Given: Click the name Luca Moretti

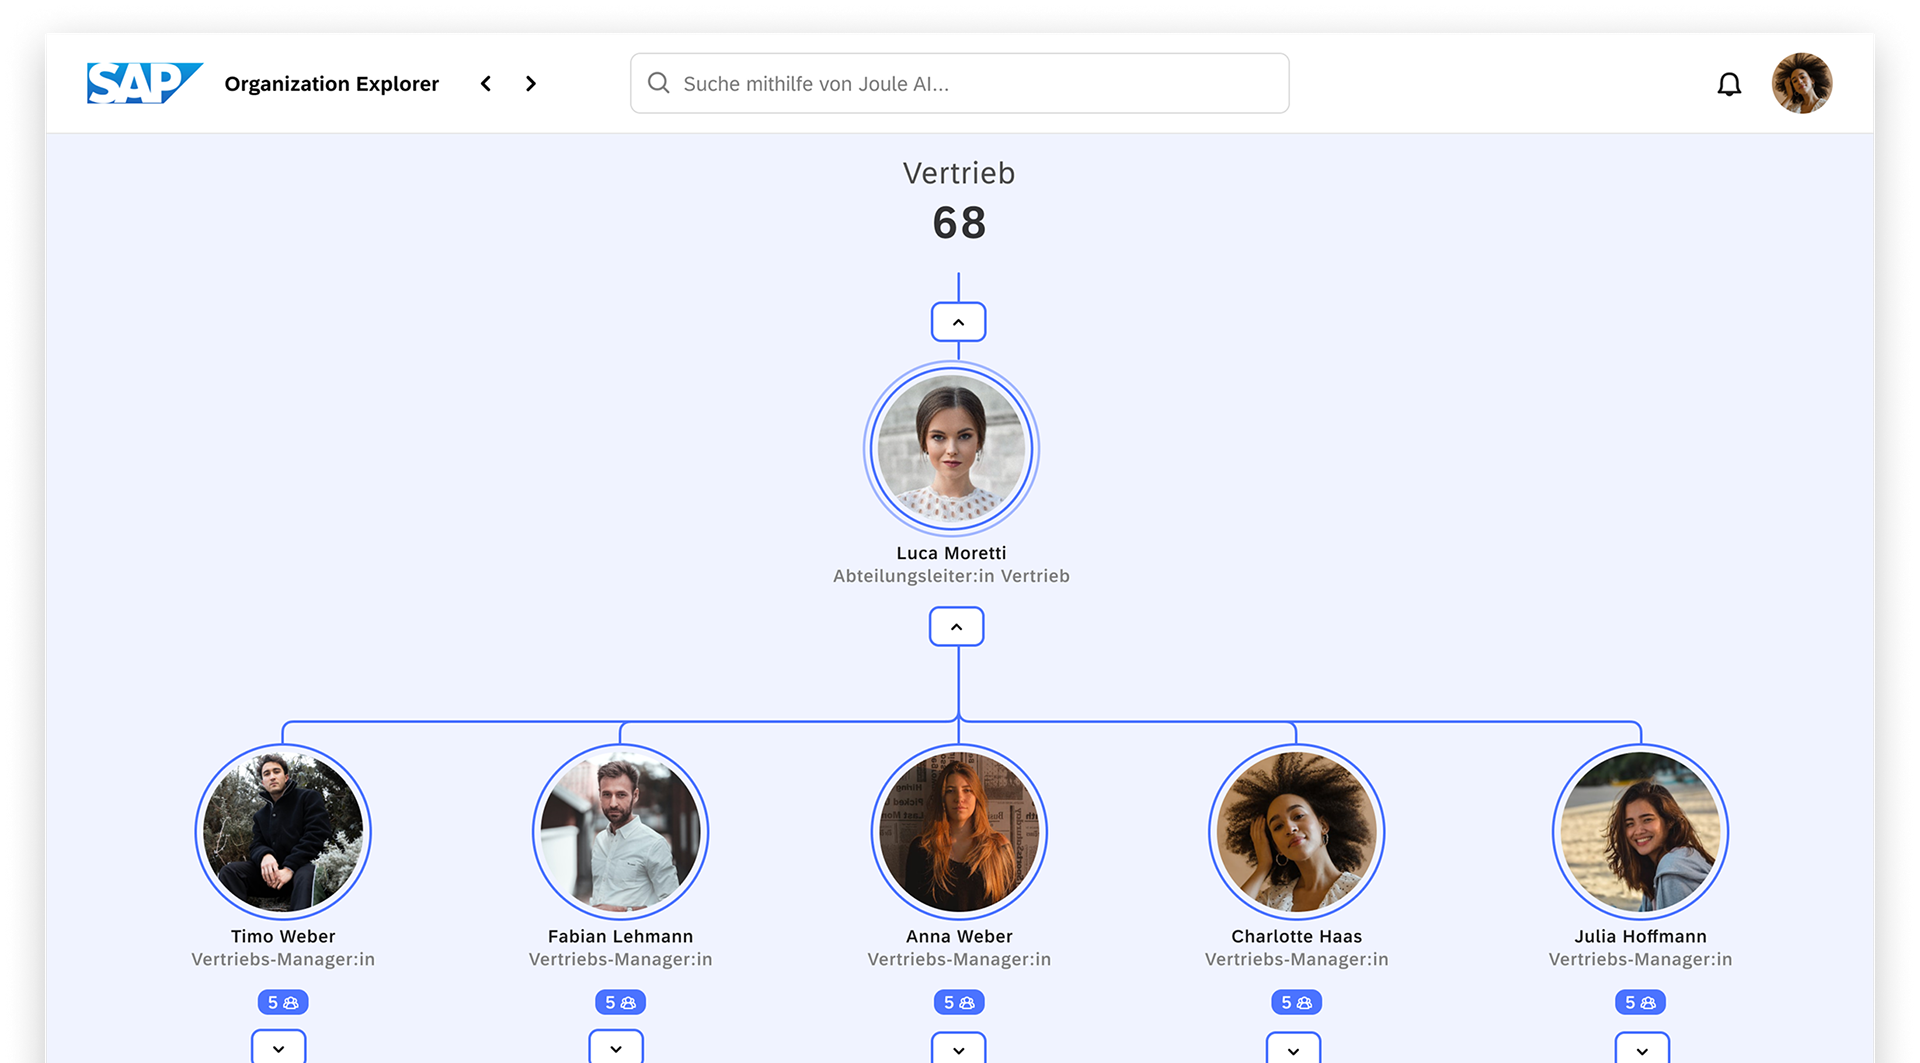Looking at the screenshot, I should pyautogui.click(x=951, y=553).
